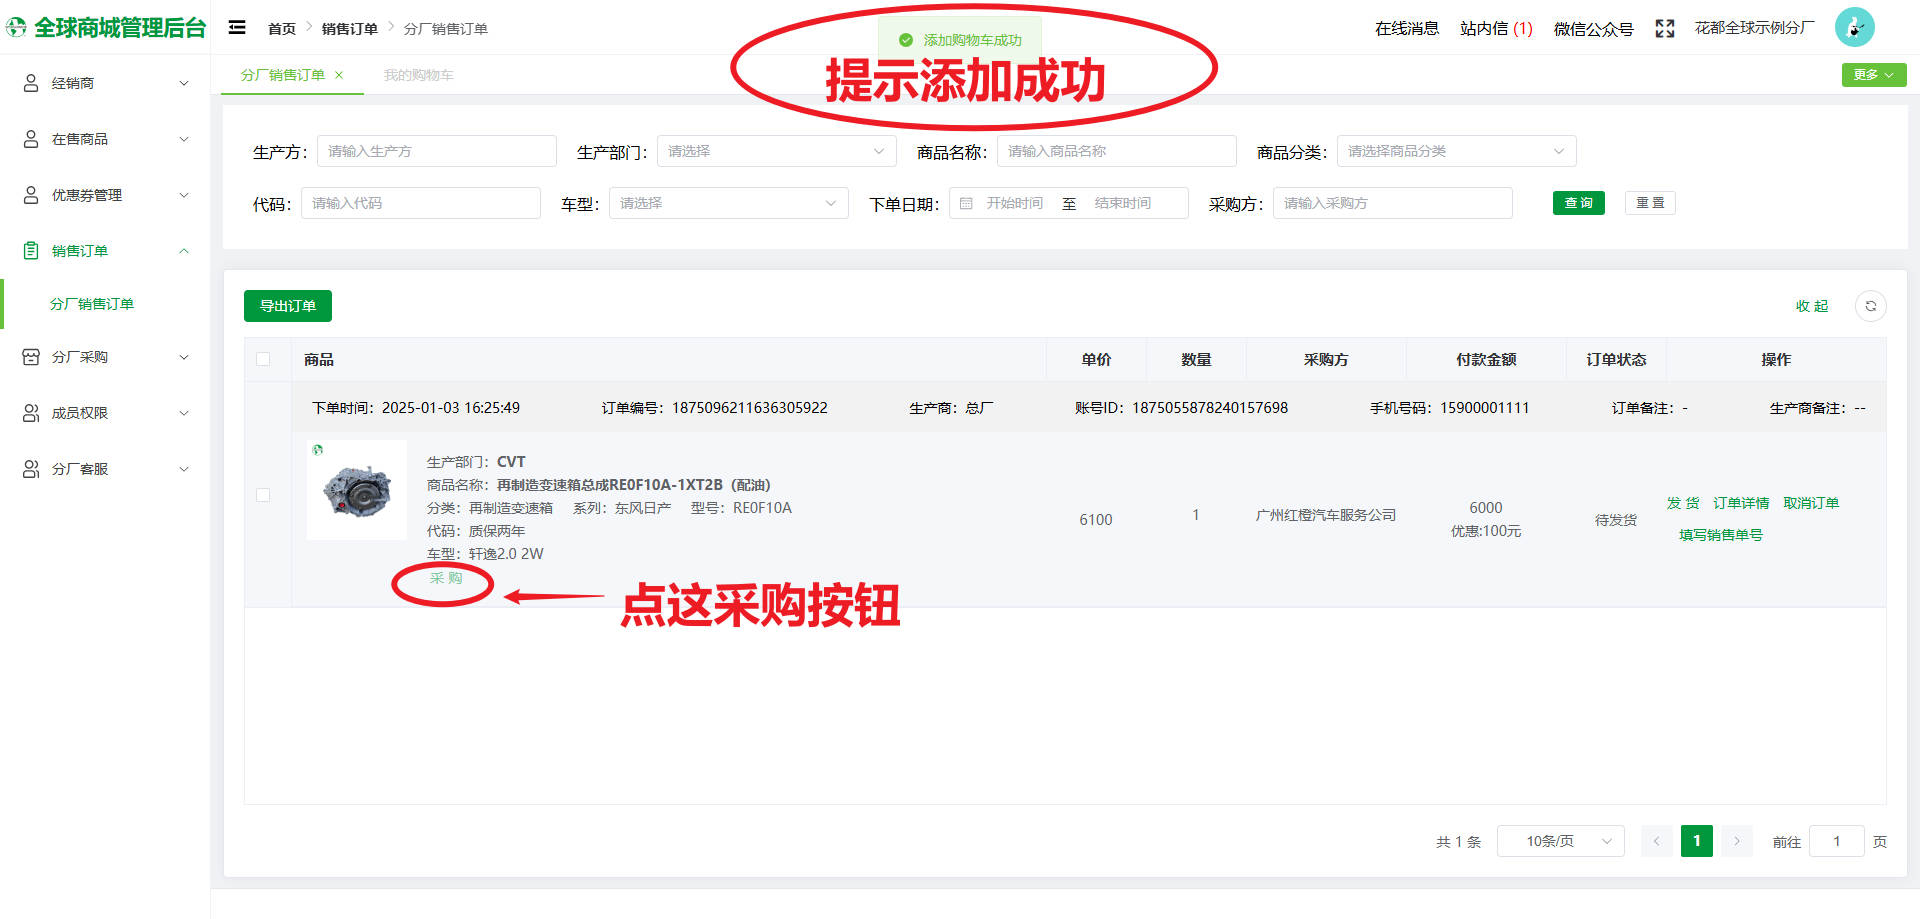This screenshot has width=1920, height=919.
Task: Close the 分厂销售订单 tab with X
Action: click(339, 75)
